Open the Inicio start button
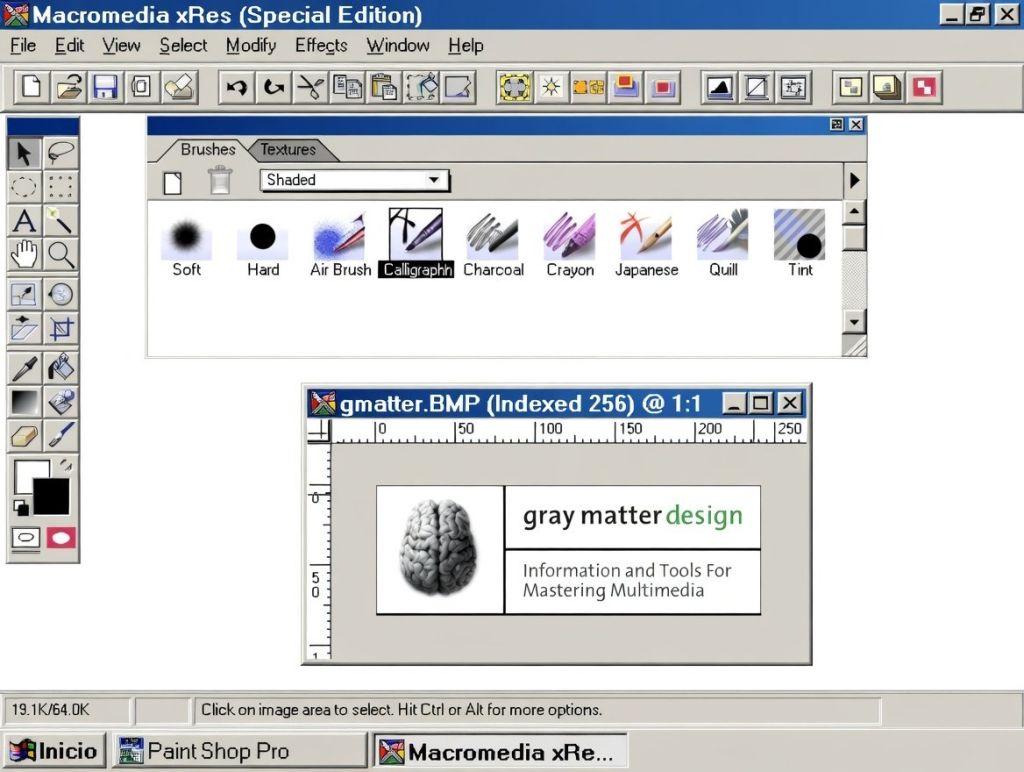Screen dimensions: 1024x772 click(54, 751)
